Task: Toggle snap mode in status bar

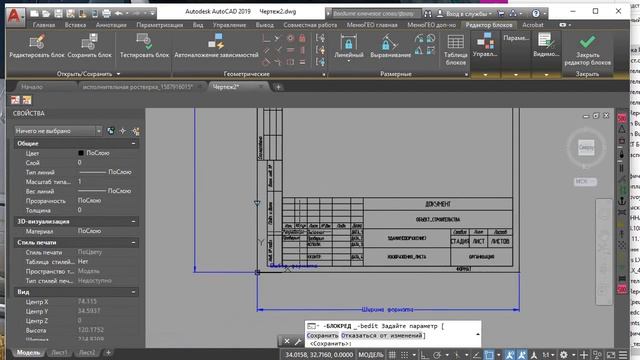Action: pyautogui.click(x=404, y=355)
